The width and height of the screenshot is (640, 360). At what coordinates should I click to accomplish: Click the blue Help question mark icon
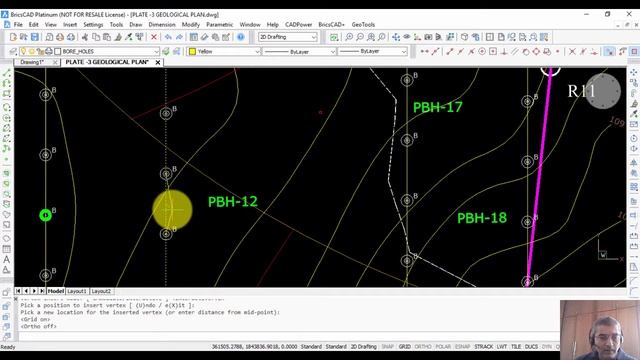241,37
